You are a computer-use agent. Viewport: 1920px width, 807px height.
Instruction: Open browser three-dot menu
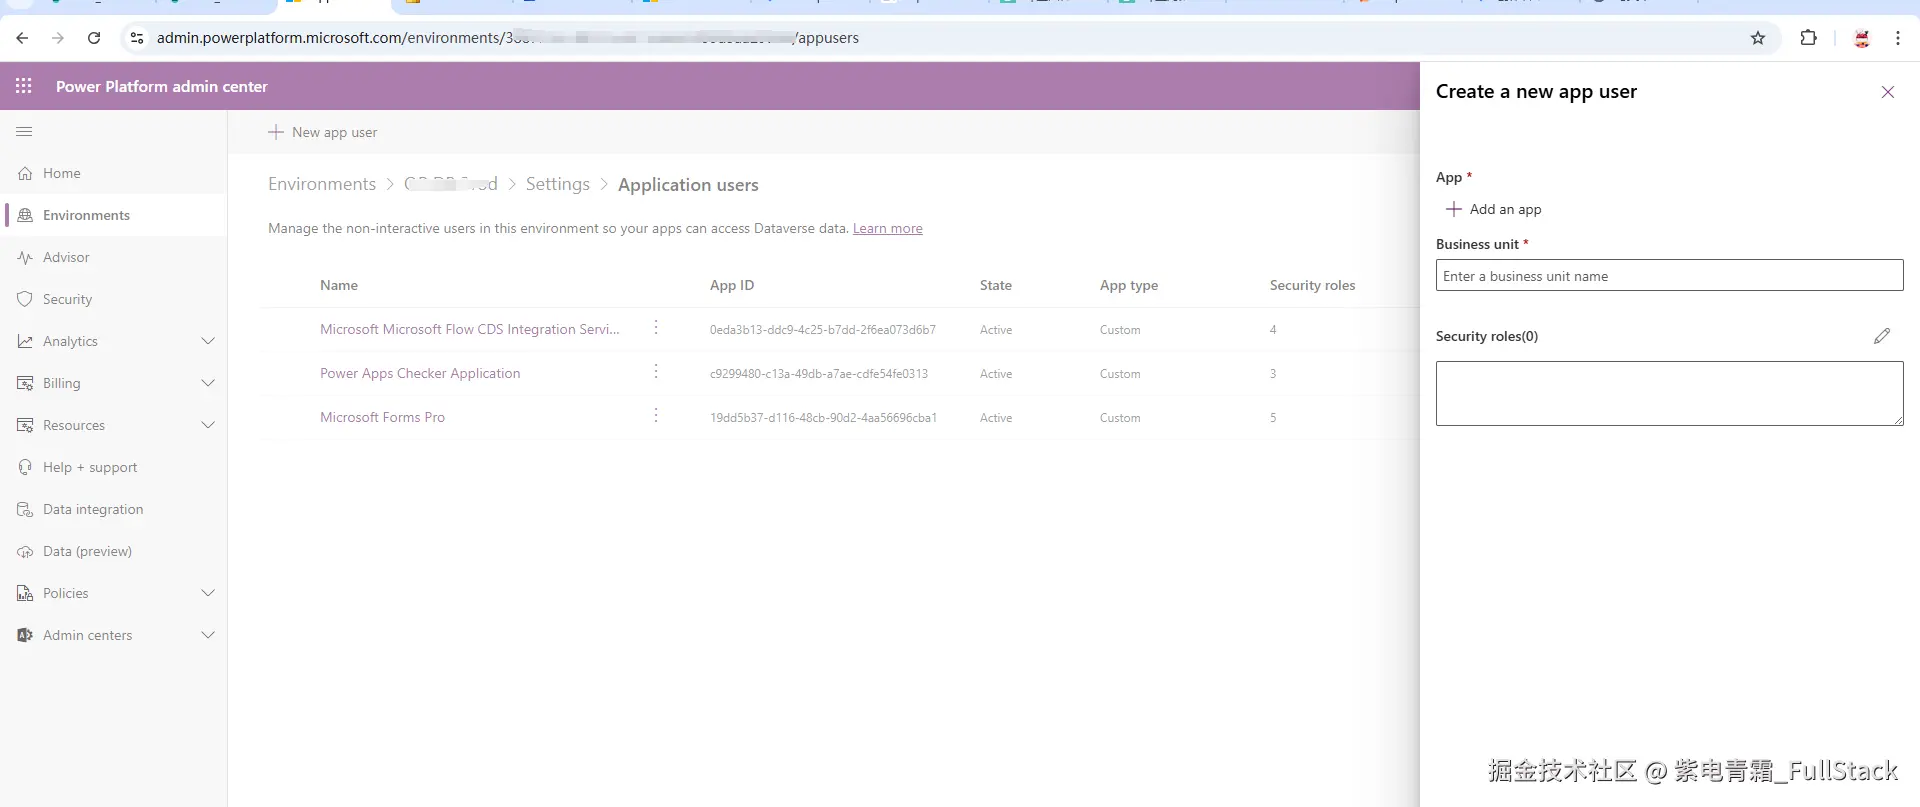tap(1898, 38)
